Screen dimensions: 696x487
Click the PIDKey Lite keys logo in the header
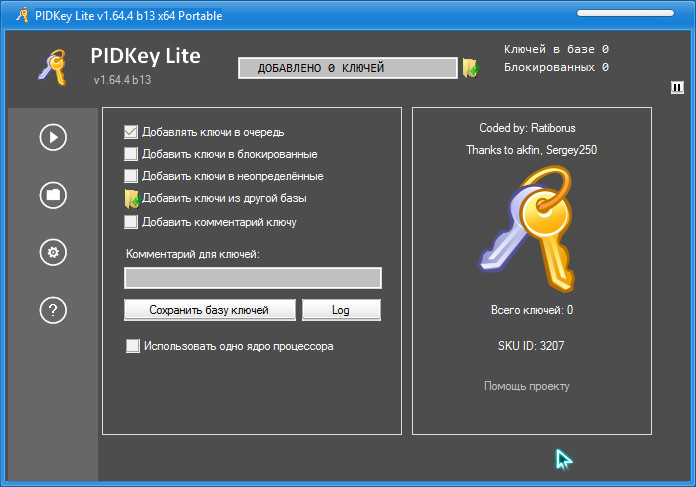pos(50,67)
